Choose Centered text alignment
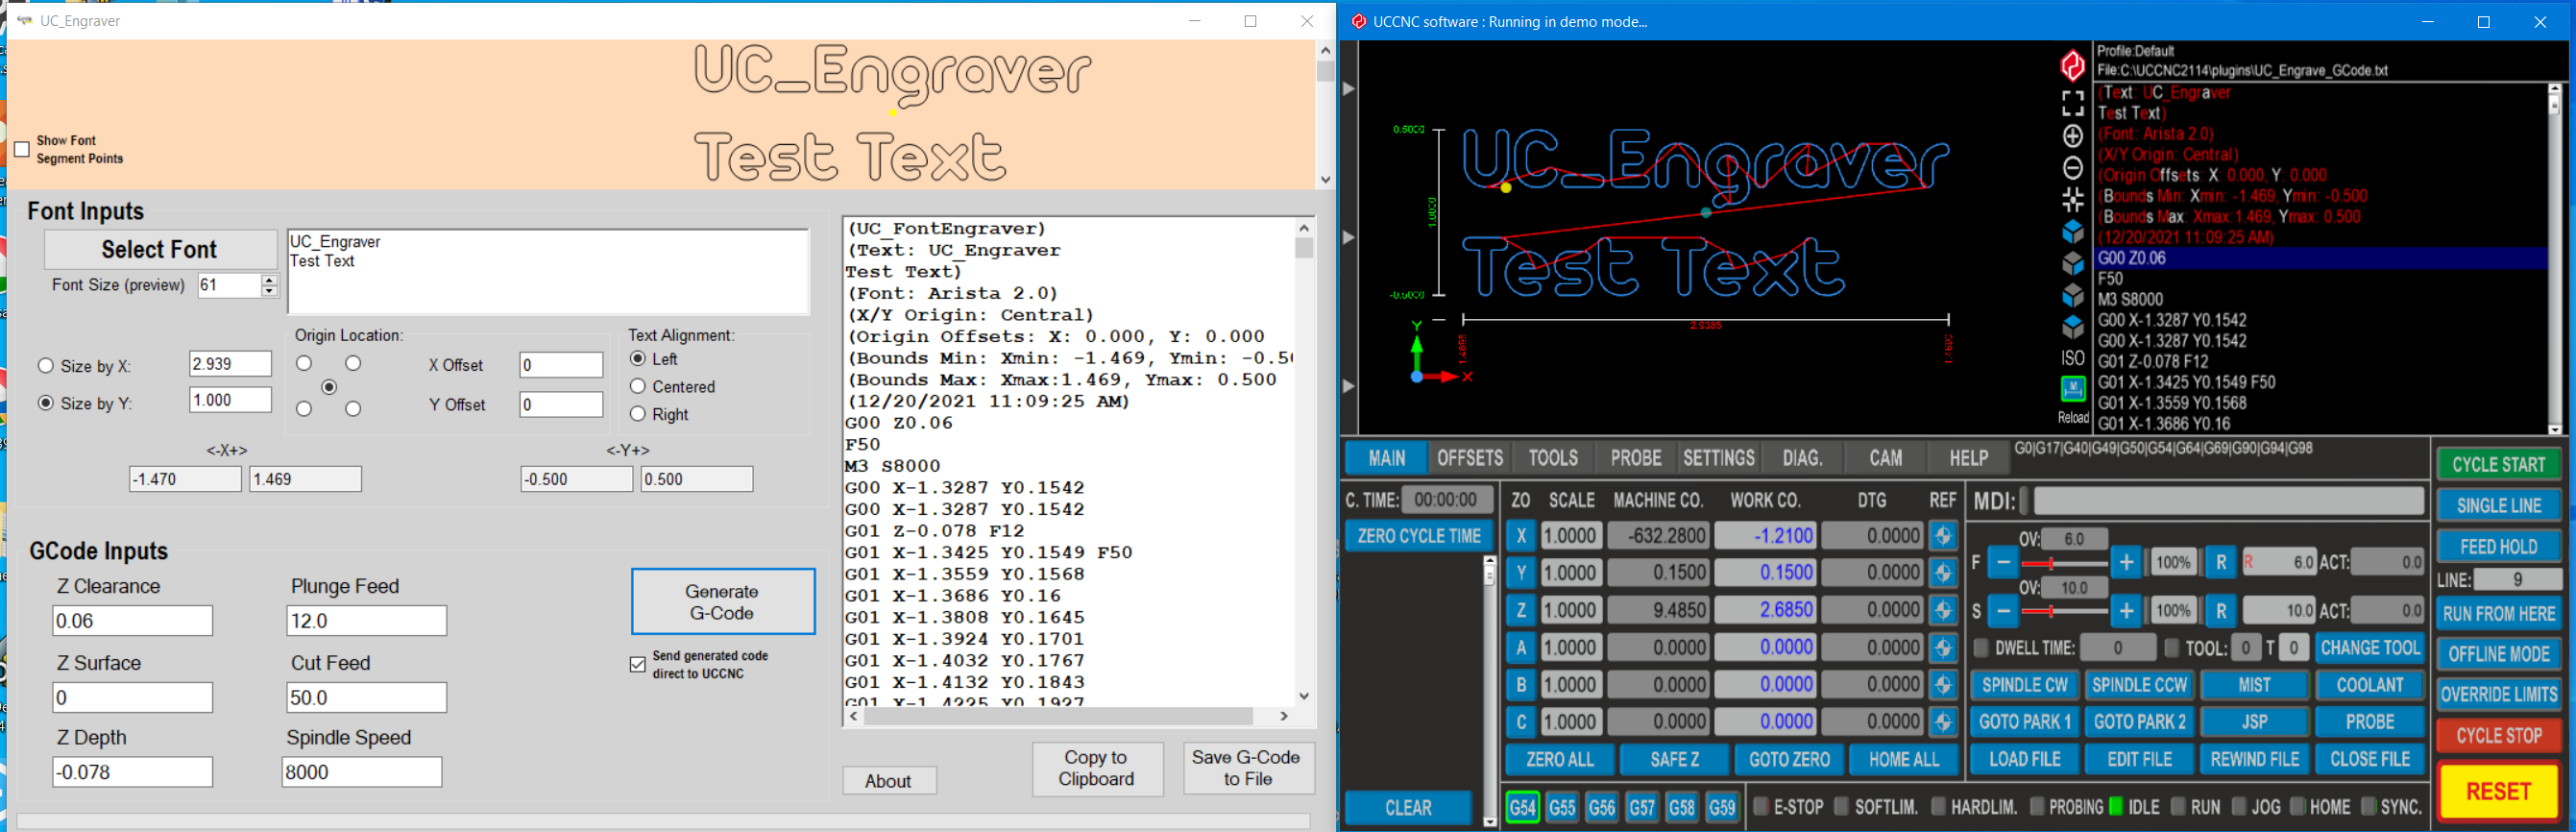 coord(637,386)
